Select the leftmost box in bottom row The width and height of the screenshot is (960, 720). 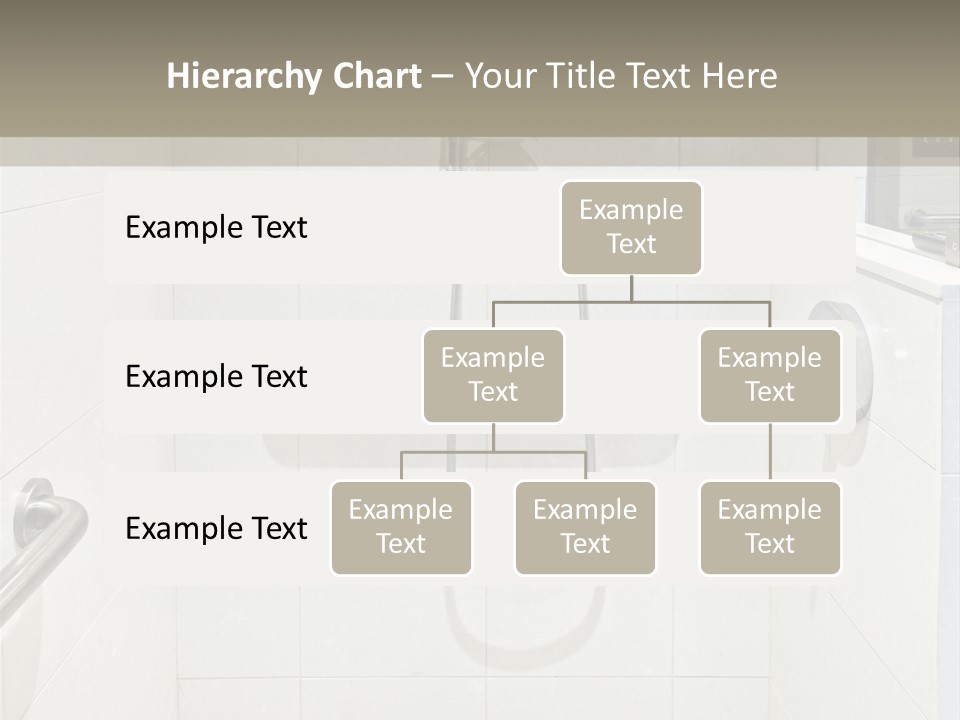point(401,527)
